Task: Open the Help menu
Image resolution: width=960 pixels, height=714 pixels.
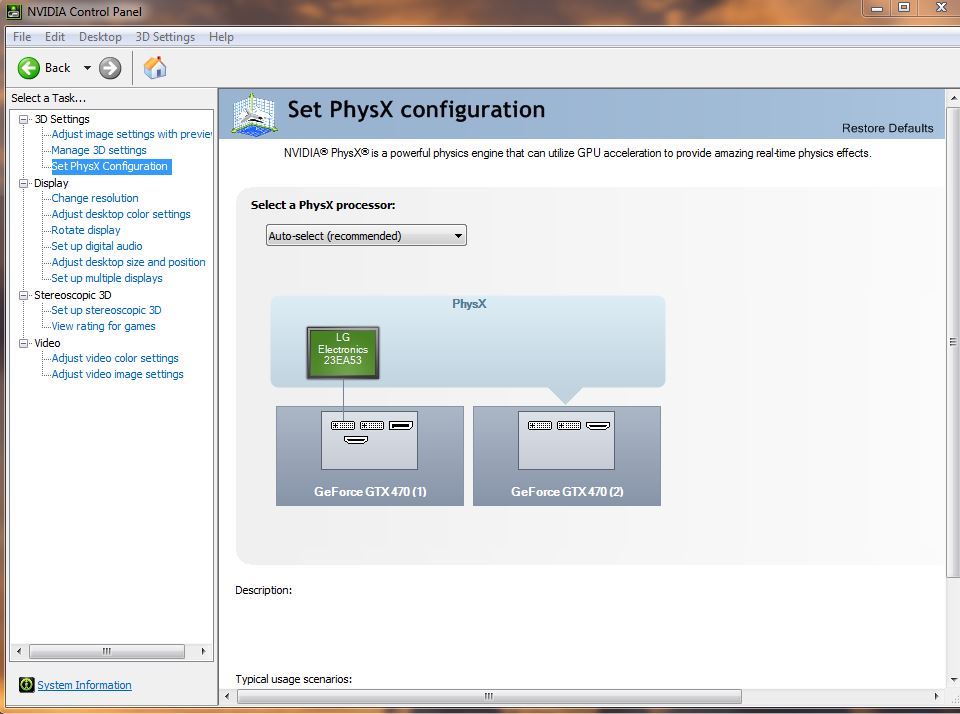Action: pos(221,37)
